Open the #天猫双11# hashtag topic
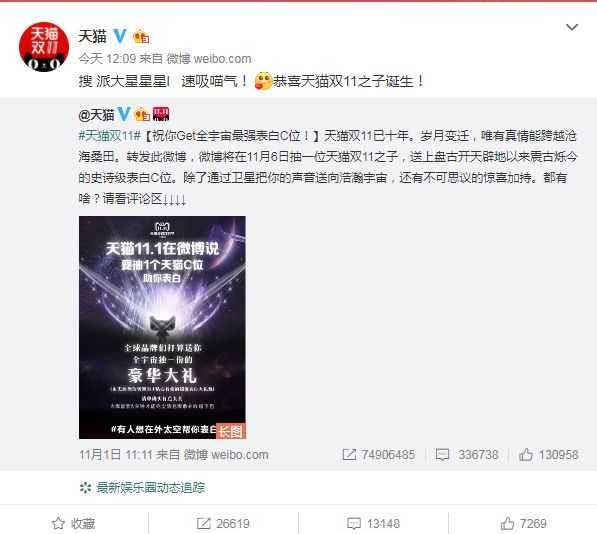Image resolution: width=597 pixels, height=534 pixels. 110,135
